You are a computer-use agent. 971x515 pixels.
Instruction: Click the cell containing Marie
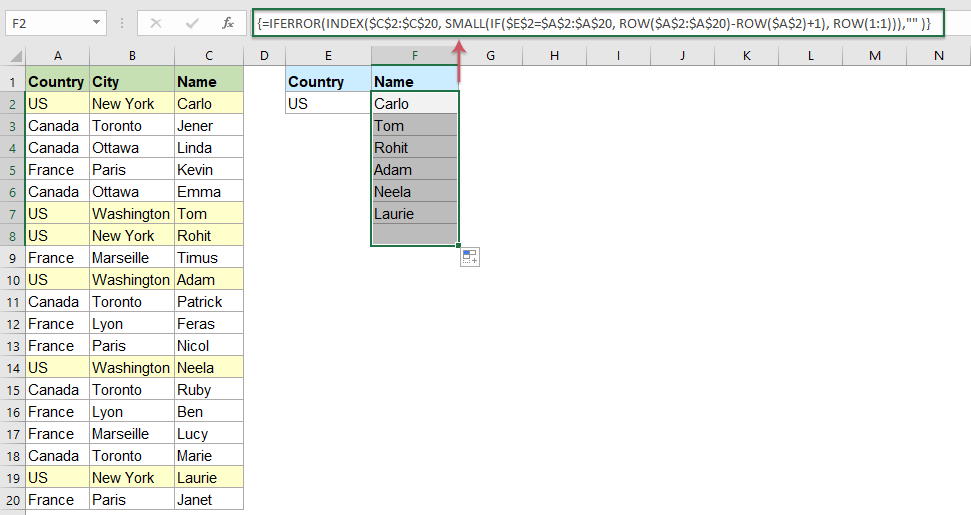(209, 456)
